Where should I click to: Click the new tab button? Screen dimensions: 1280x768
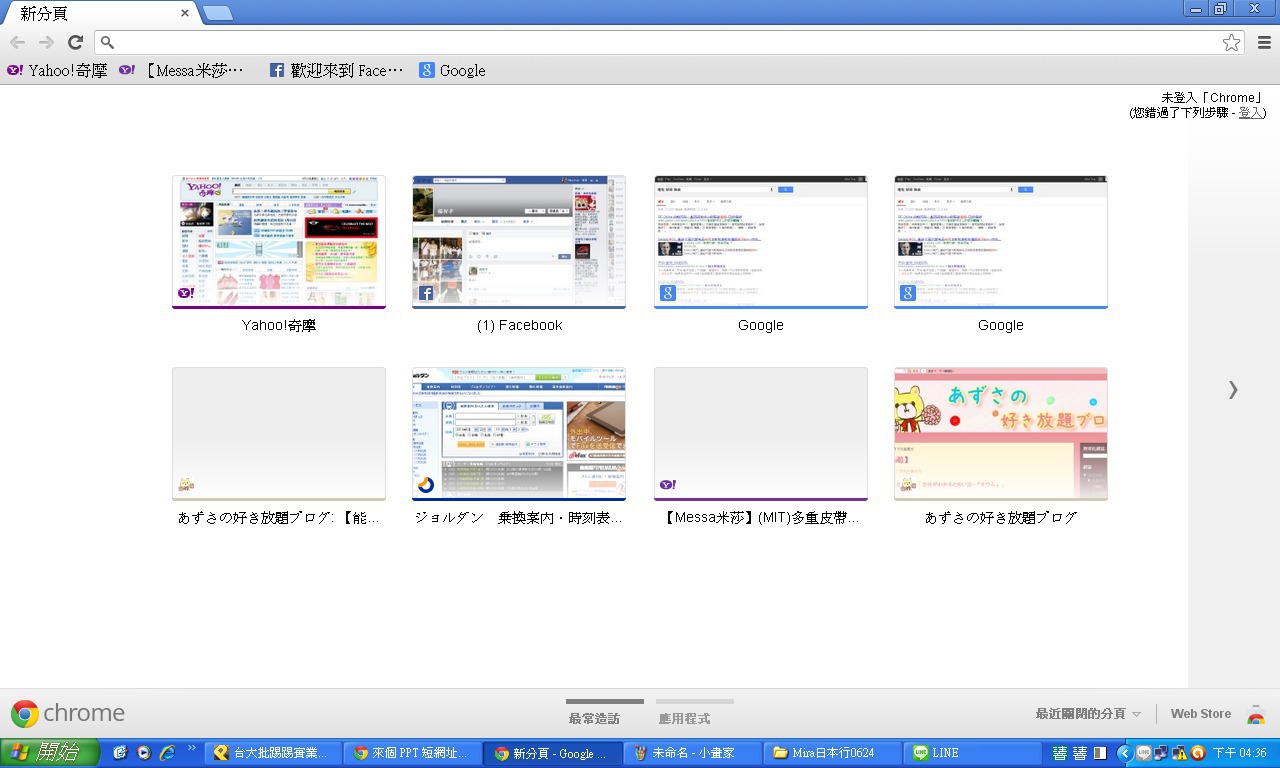coord(218,13)
